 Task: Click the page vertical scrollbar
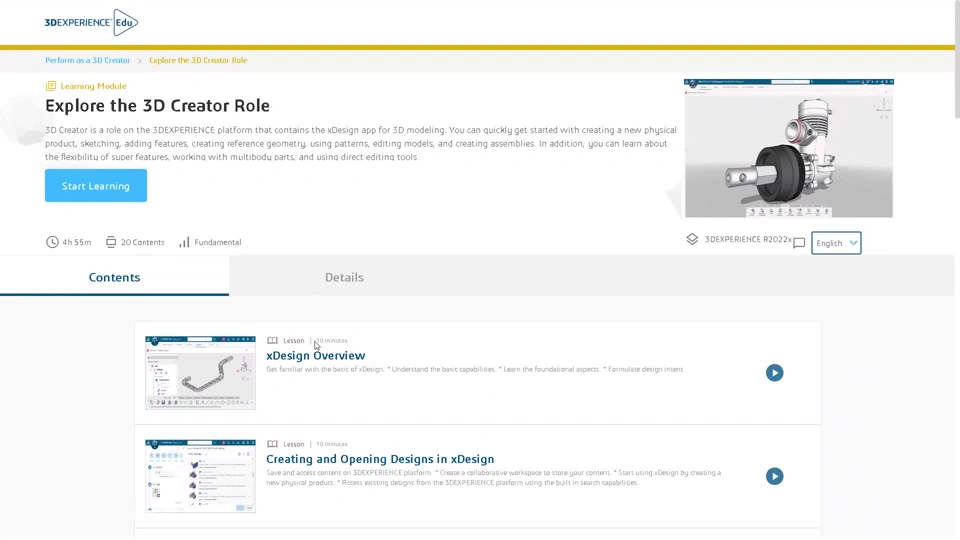tap(957, 59)
